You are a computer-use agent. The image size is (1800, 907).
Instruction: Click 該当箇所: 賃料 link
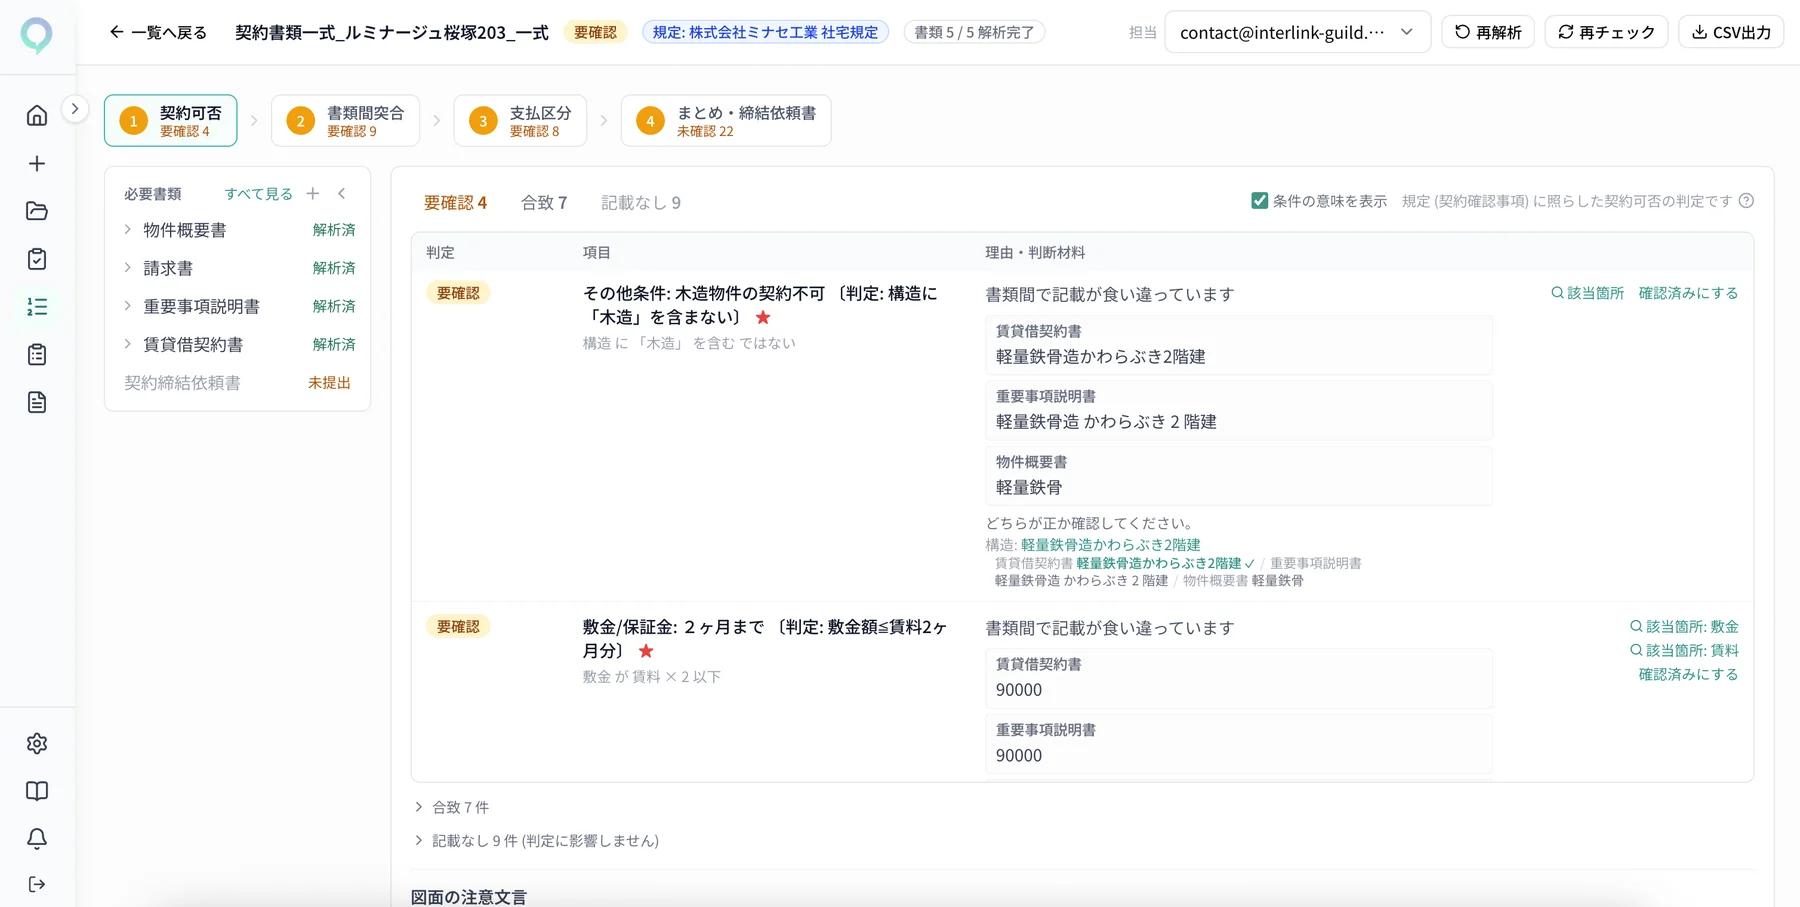1684,651
